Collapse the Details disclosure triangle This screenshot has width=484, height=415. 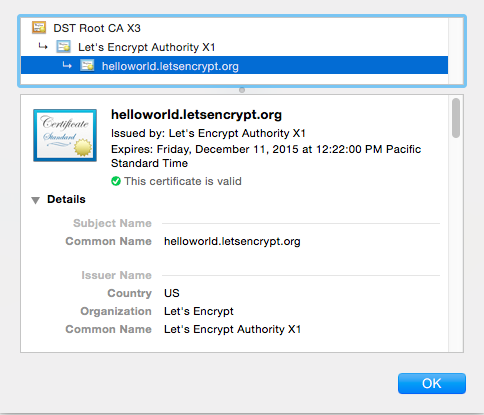(35, 200)
